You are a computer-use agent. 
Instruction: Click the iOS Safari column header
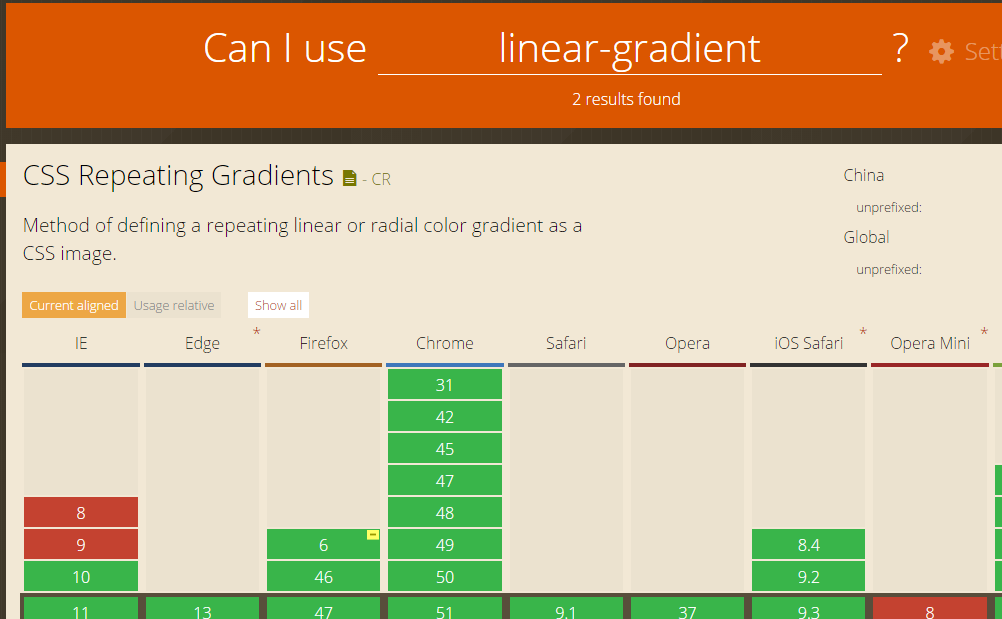click(x=808, y=344)
